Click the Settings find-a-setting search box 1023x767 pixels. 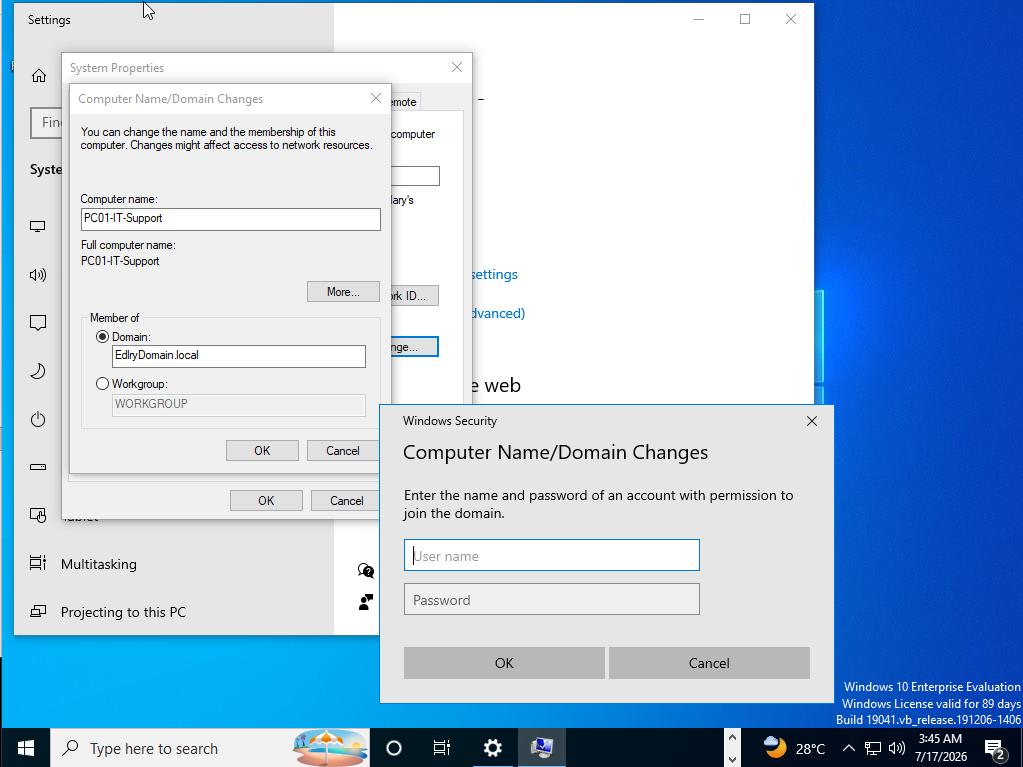(x=47, y=122)
